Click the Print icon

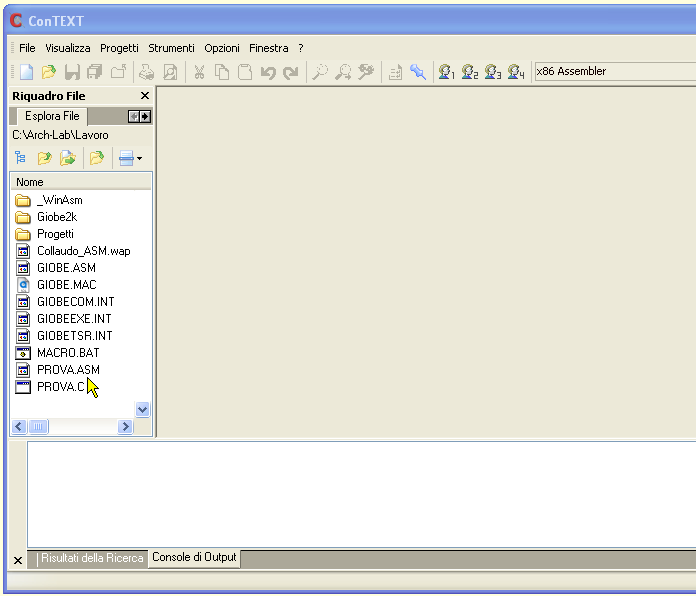146,72
